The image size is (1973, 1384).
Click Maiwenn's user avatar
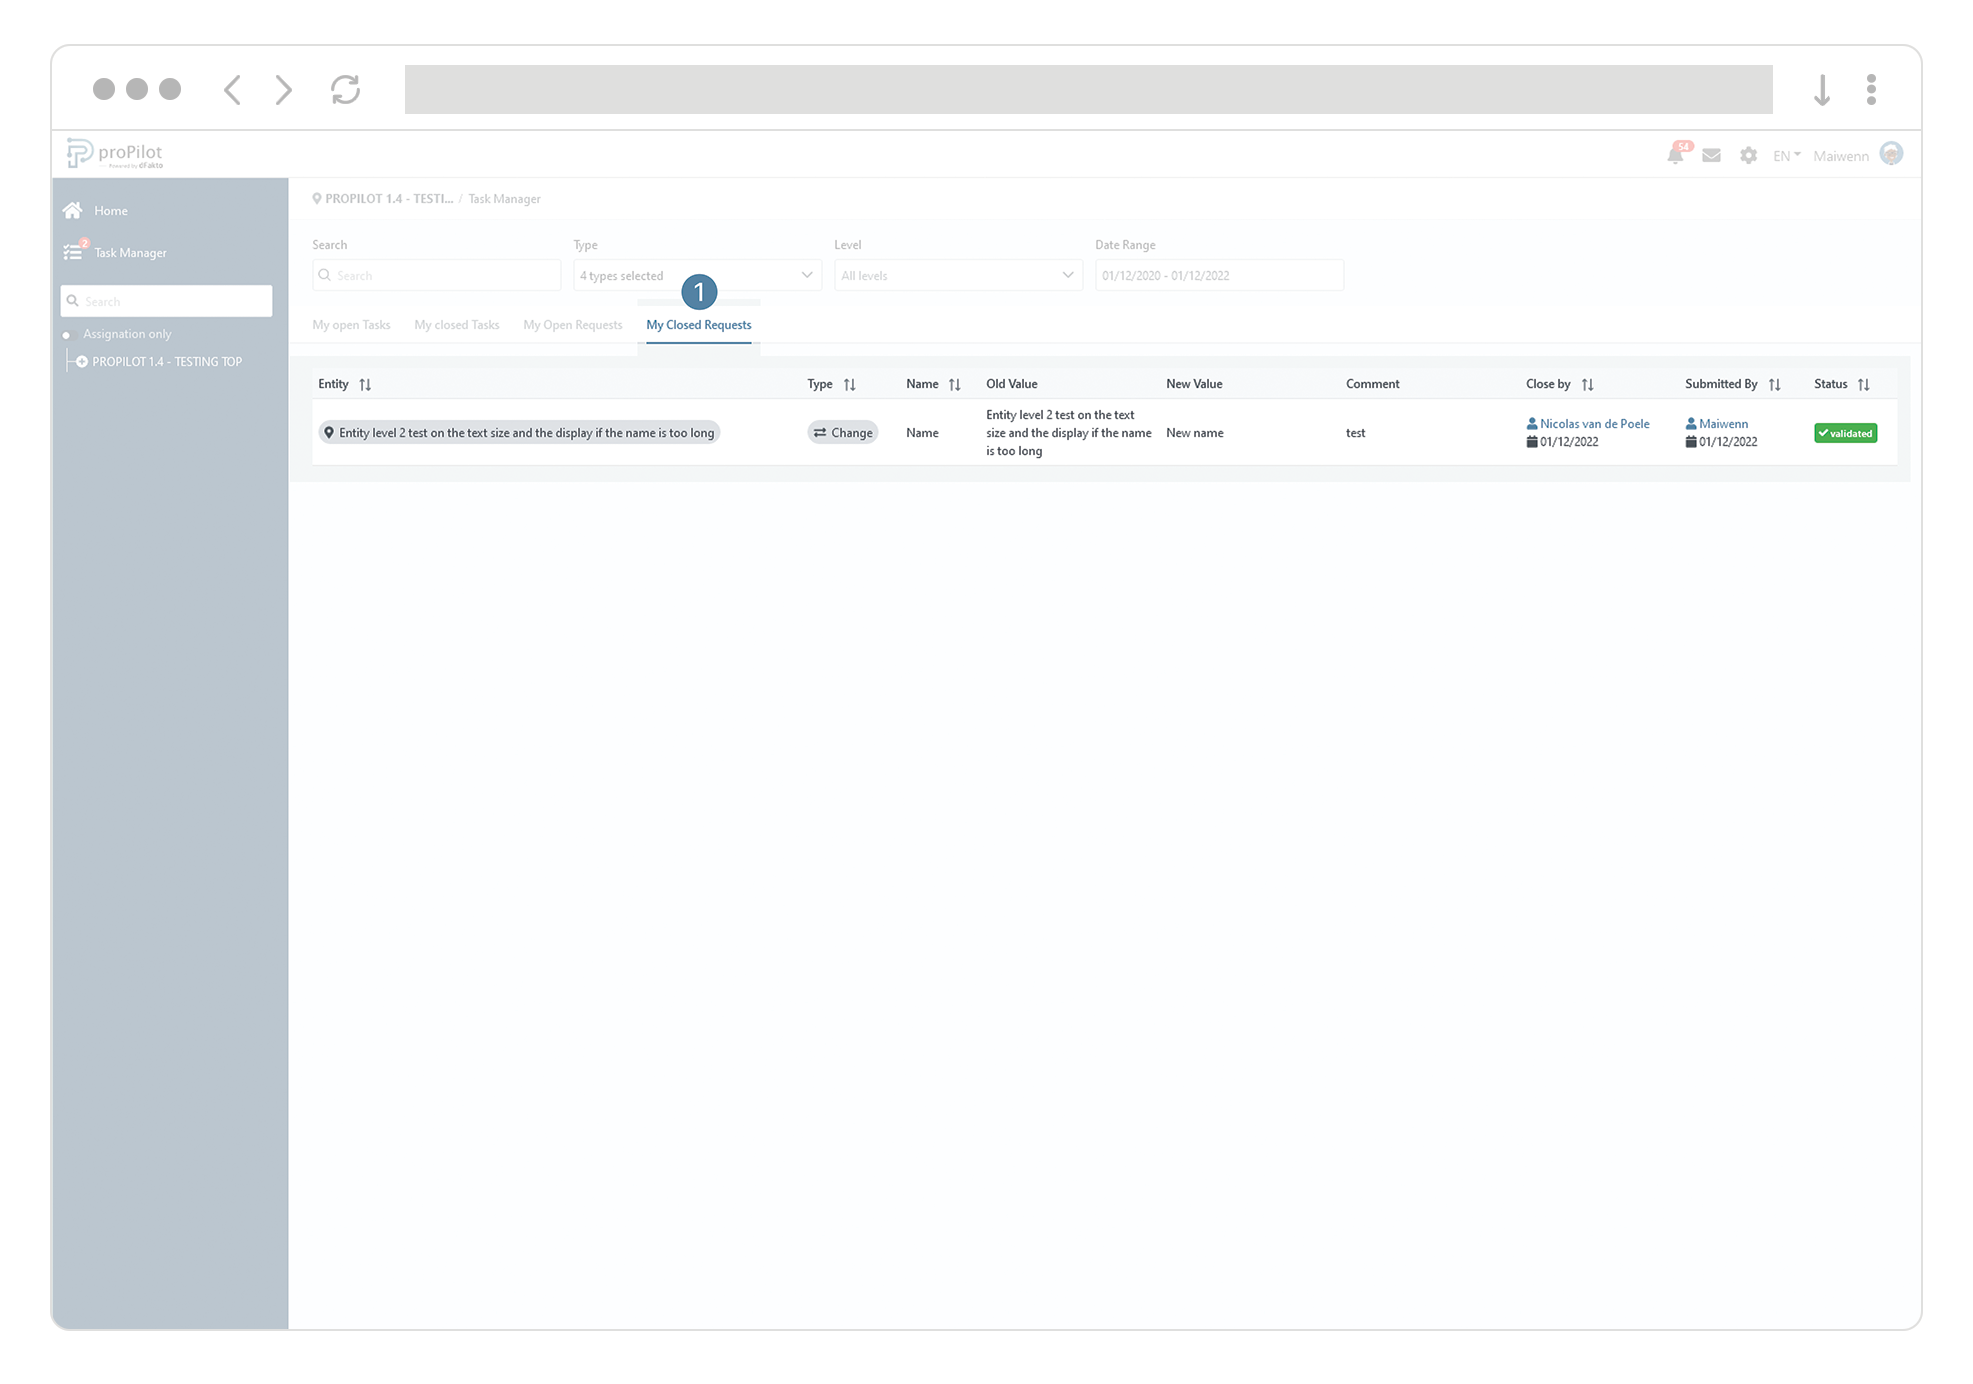coord(1890,154)
